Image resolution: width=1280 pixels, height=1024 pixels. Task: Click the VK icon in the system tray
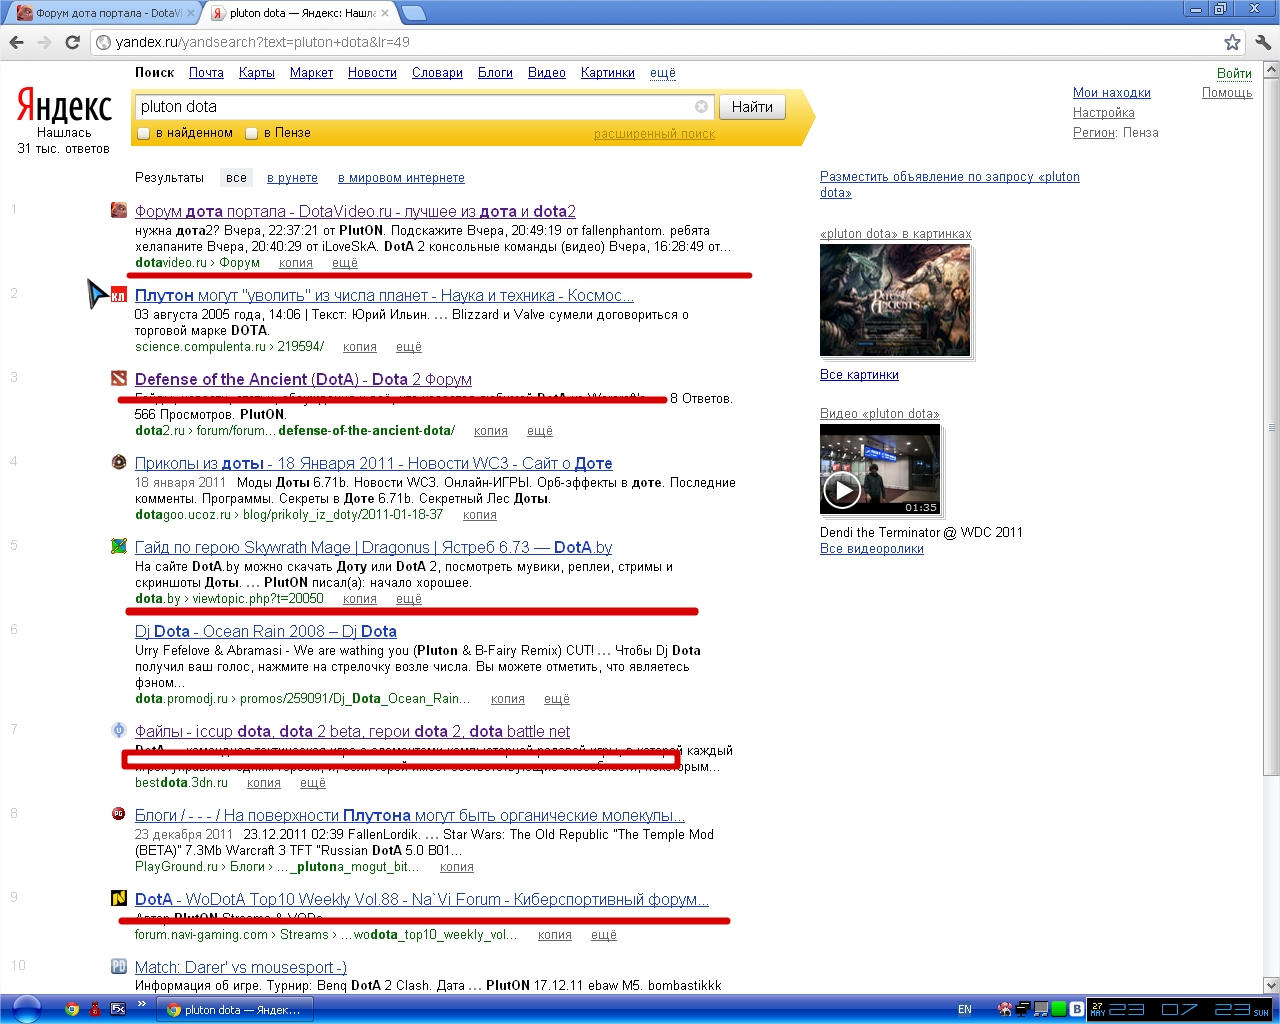tap(1077, 1009)
